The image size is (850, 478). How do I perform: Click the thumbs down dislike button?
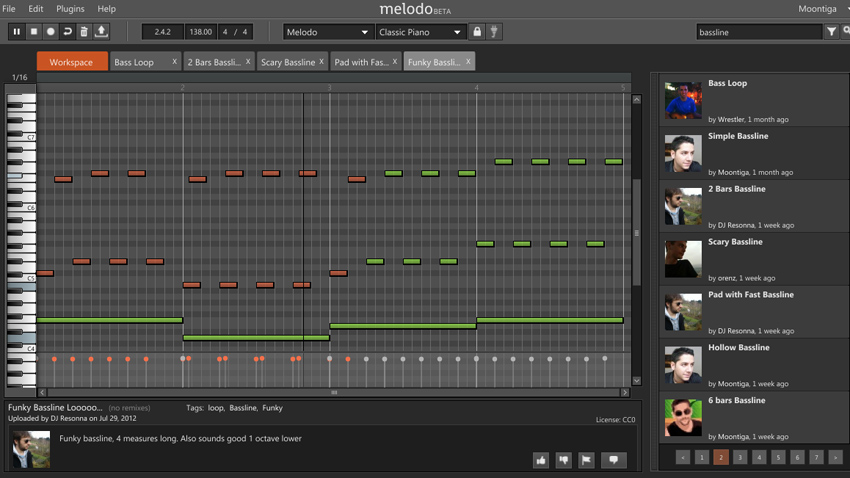564,460
